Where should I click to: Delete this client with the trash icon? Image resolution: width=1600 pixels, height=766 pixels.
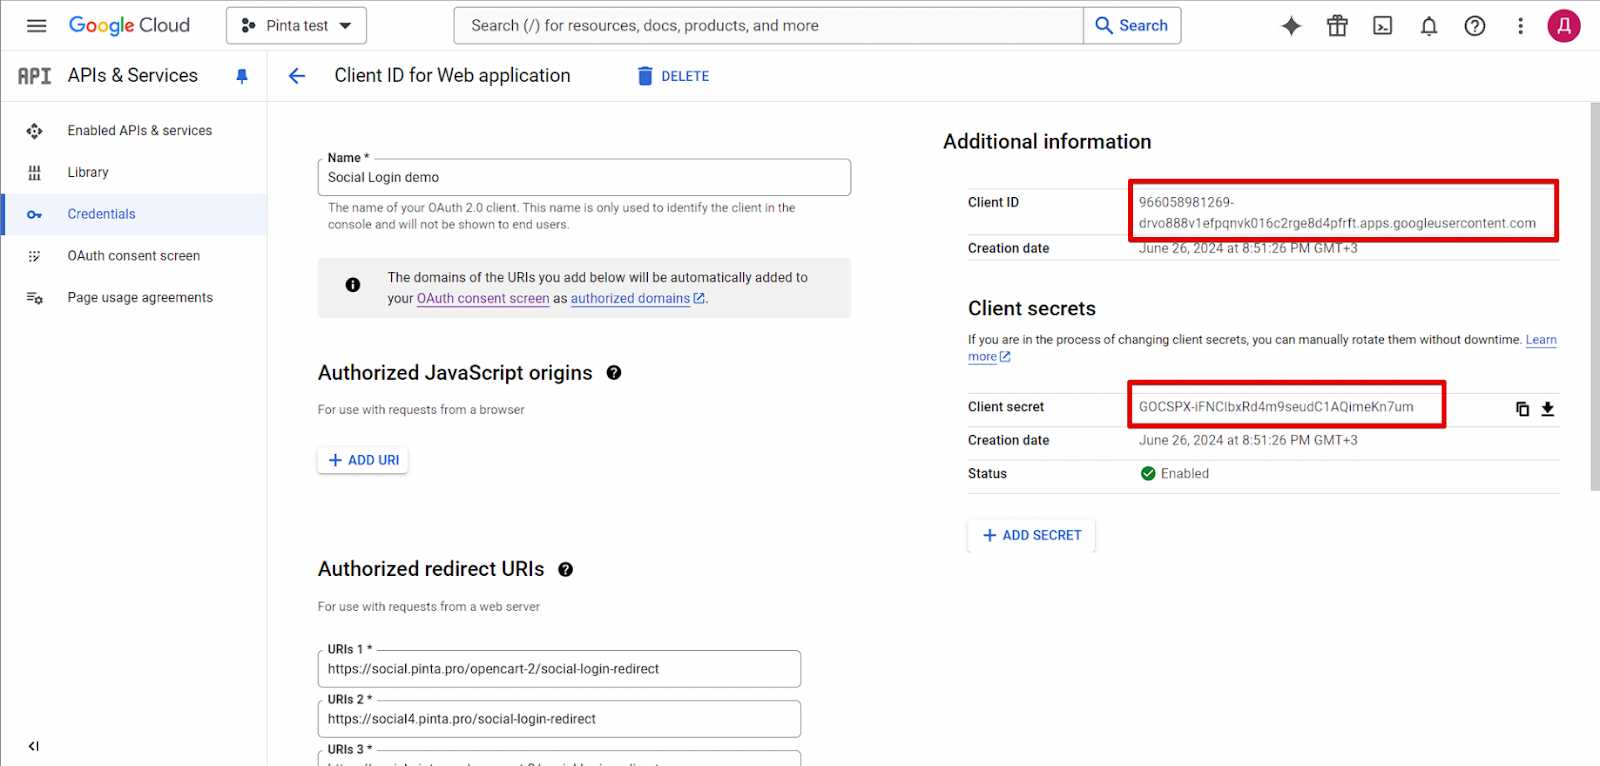click(x=645, y=76)
